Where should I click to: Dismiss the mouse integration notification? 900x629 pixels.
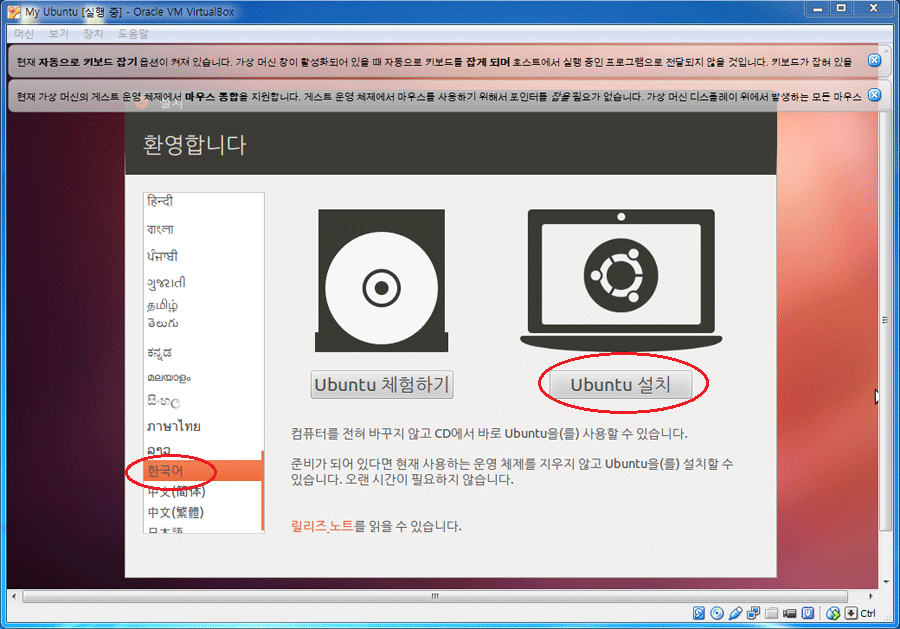tap(874, 95)
